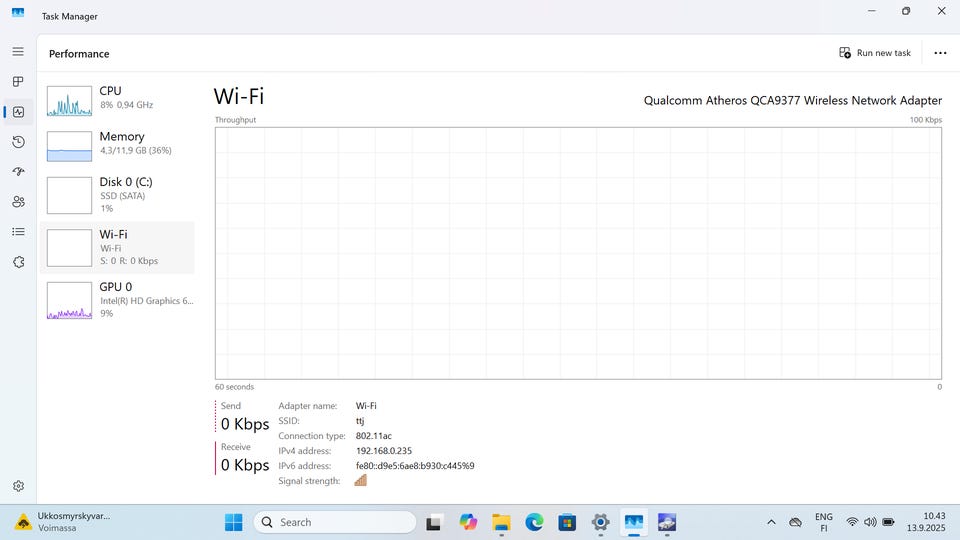The image size is (960, 540).
Task: Open the three-dot more options menu
Action: point(940,53)
